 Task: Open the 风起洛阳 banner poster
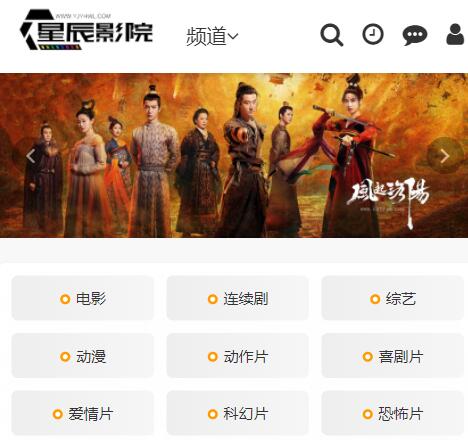click(234, 155)
